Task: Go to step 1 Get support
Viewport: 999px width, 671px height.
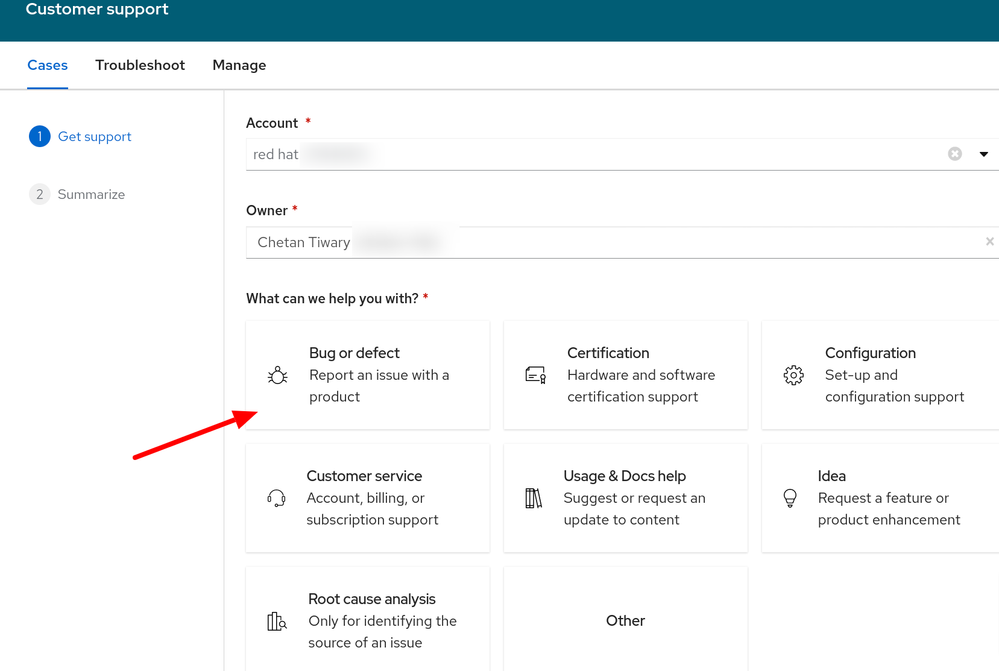Action: click(94, 136)
